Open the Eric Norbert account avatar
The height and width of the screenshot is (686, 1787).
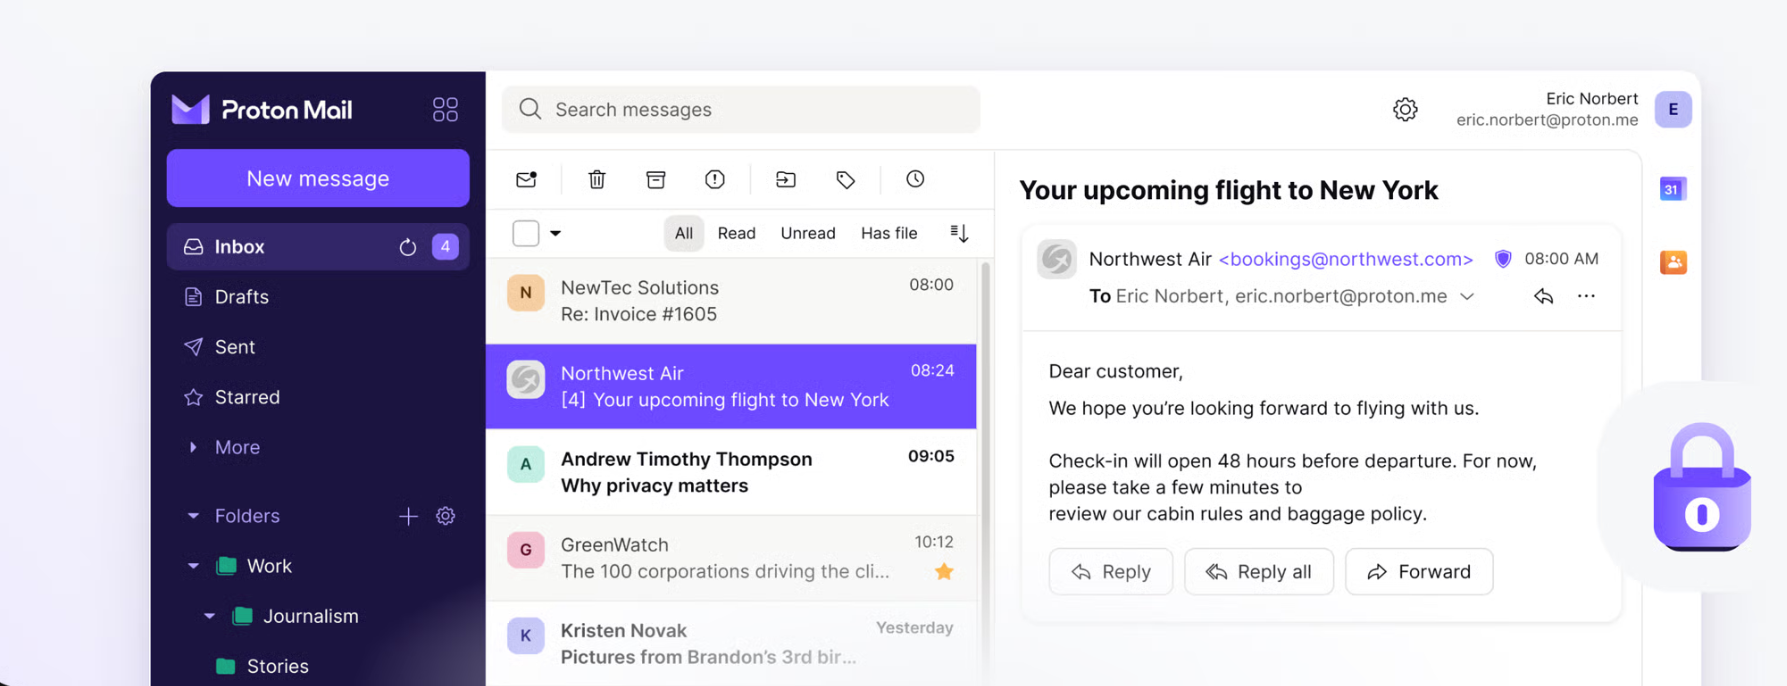tap(1673, 109)
